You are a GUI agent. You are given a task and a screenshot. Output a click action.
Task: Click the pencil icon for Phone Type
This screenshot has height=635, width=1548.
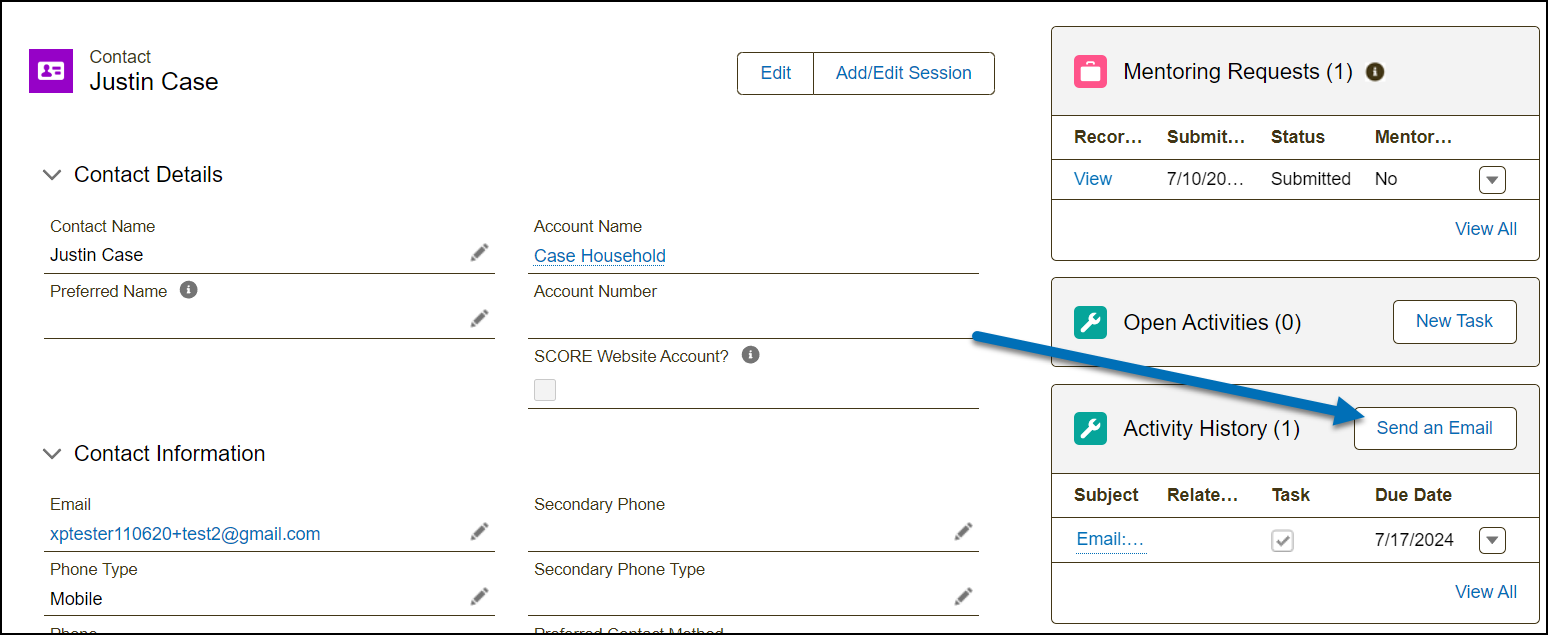480,597
